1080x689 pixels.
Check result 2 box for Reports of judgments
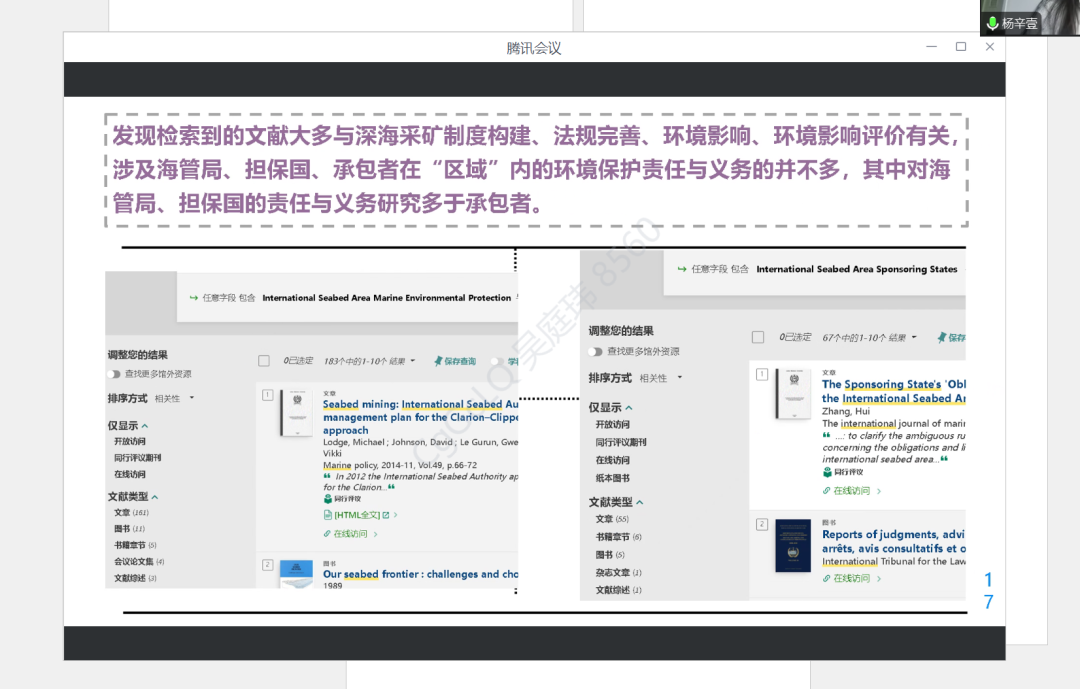[x=762, y=524]
